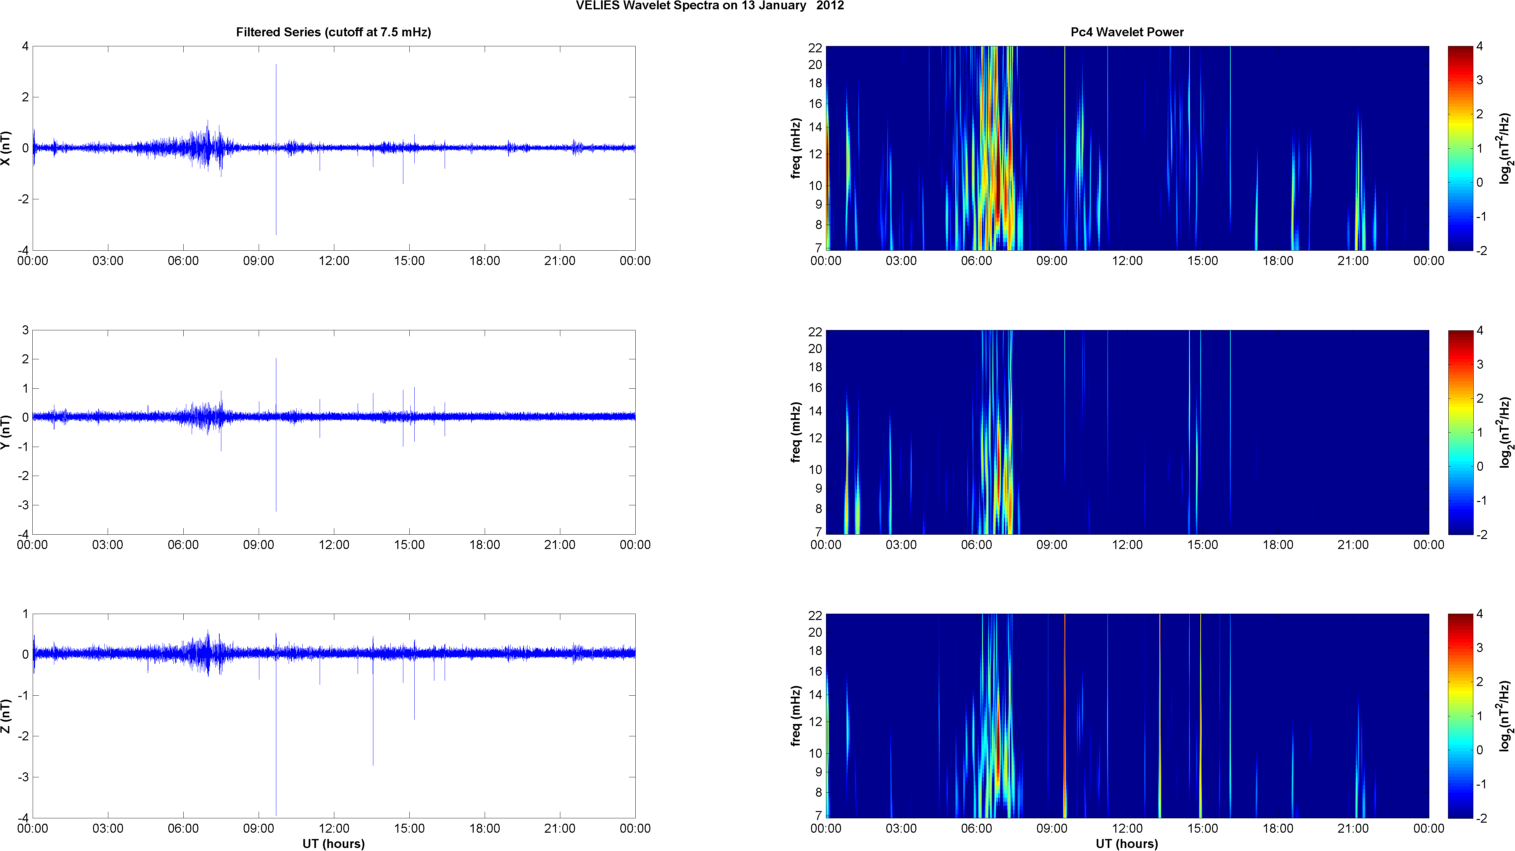Select the "Filtered Series (cutoff at 7.5 mHz)" heading
The width and height of the screenshot is (1515, 851).
click(x=333, y=32)
